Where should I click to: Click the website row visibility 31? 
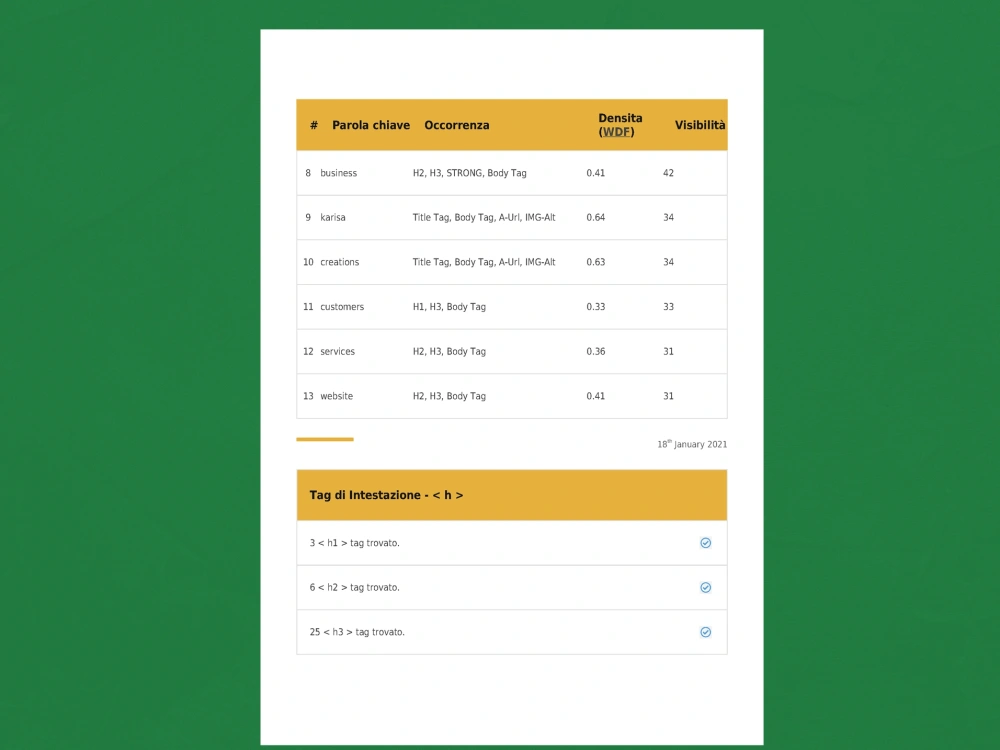[668, 396]
